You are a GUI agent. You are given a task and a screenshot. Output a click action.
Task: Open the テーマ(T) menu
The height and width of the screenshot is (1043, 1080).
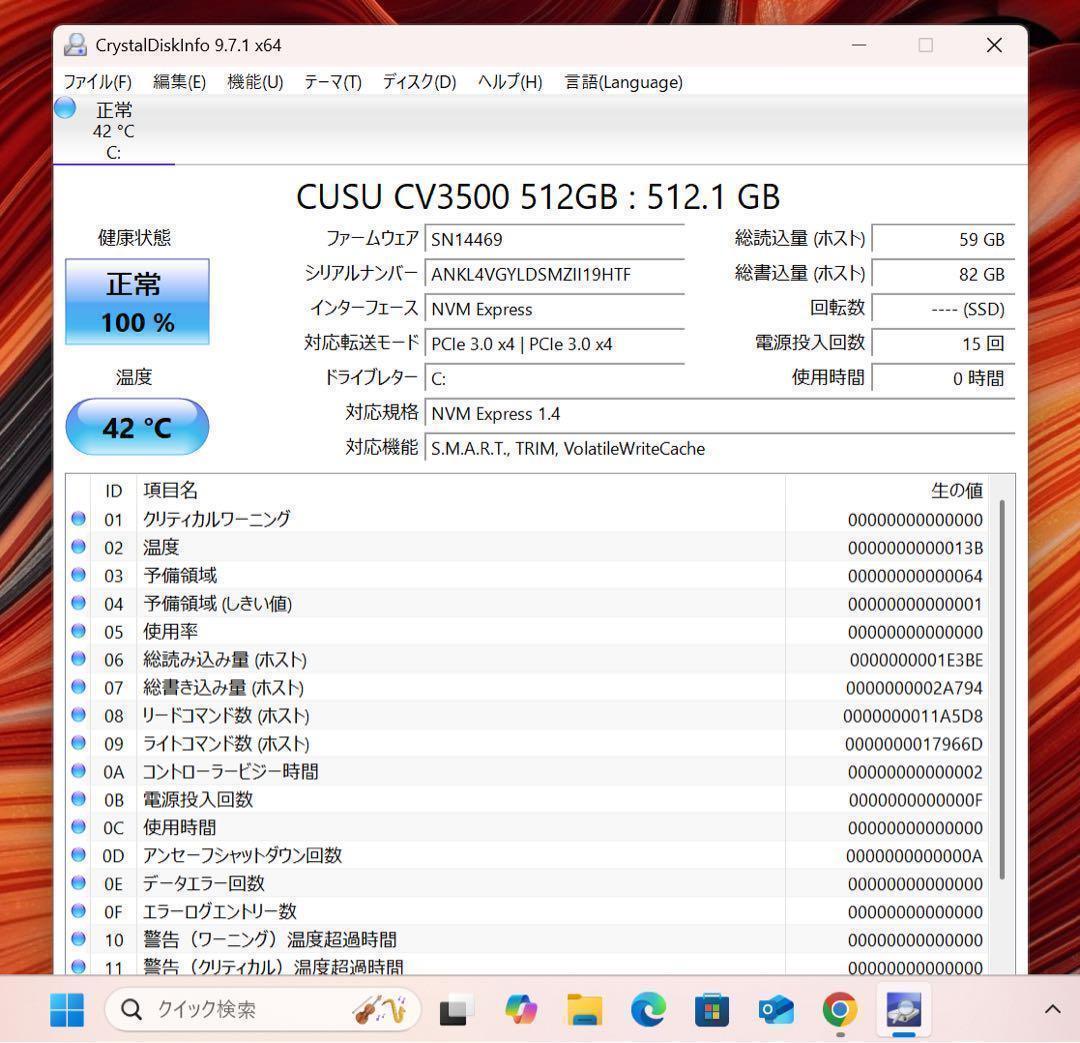(333, 82)
